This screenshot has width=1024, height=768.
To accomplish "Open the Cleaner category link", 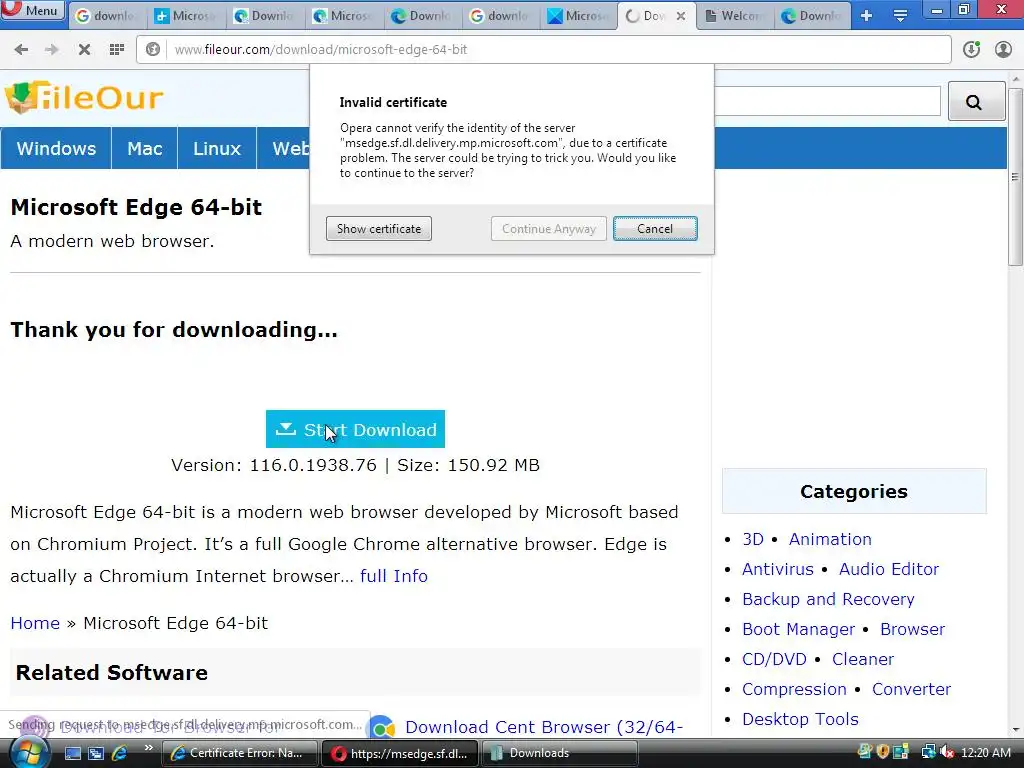I will pyautogui.click(x=863, y=660).
